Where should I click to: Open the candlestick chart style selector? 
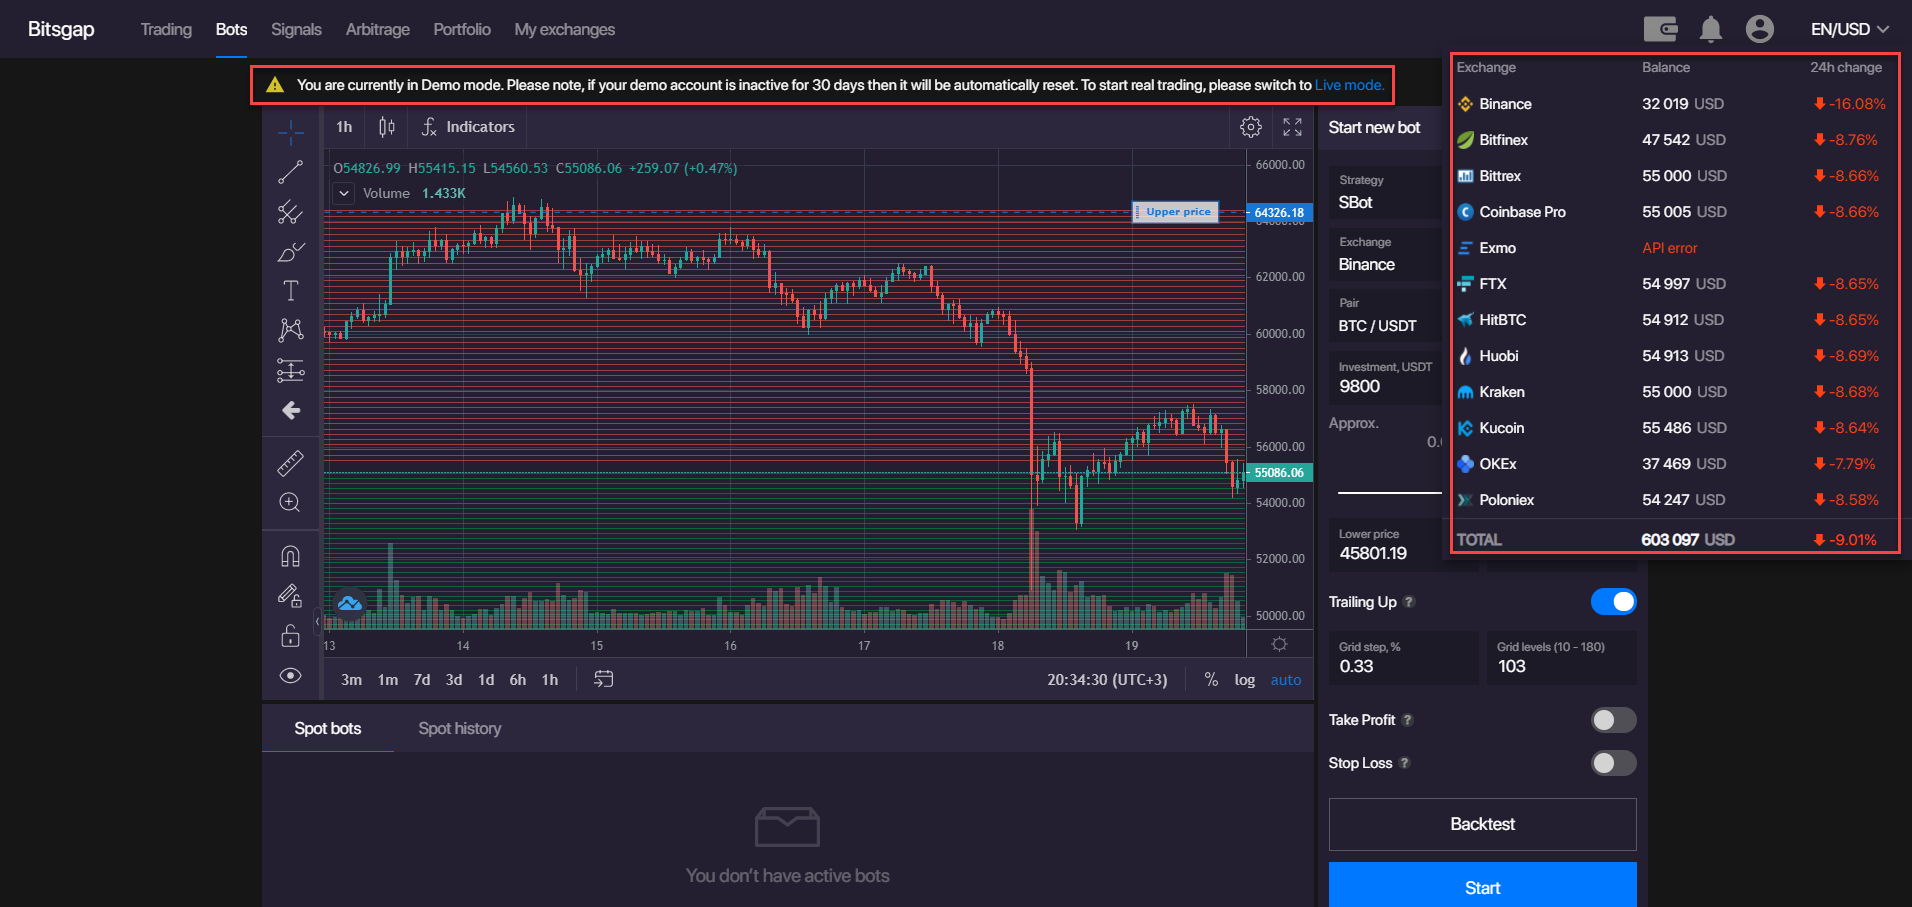tap(387, 127)
